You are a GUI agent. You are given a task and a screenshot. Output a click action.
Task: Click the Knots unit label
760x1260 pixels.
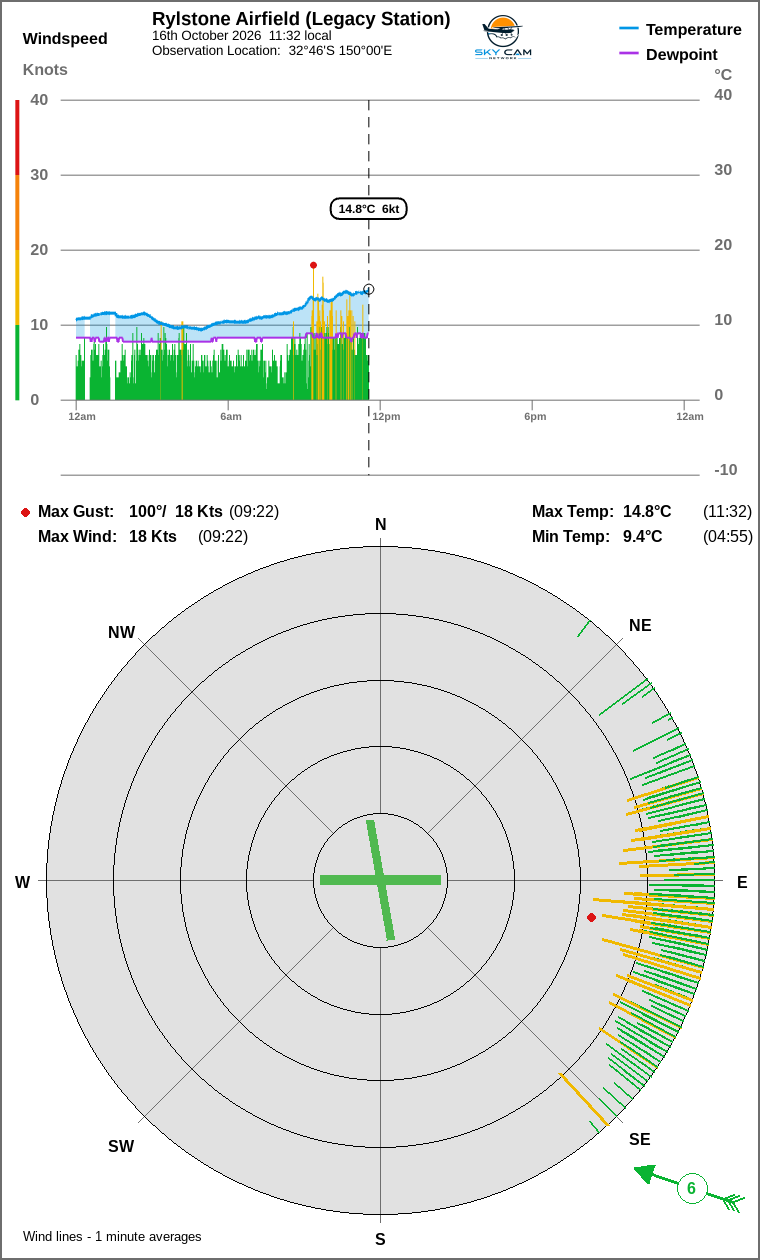pyautogui.click(x=45, y=69)
